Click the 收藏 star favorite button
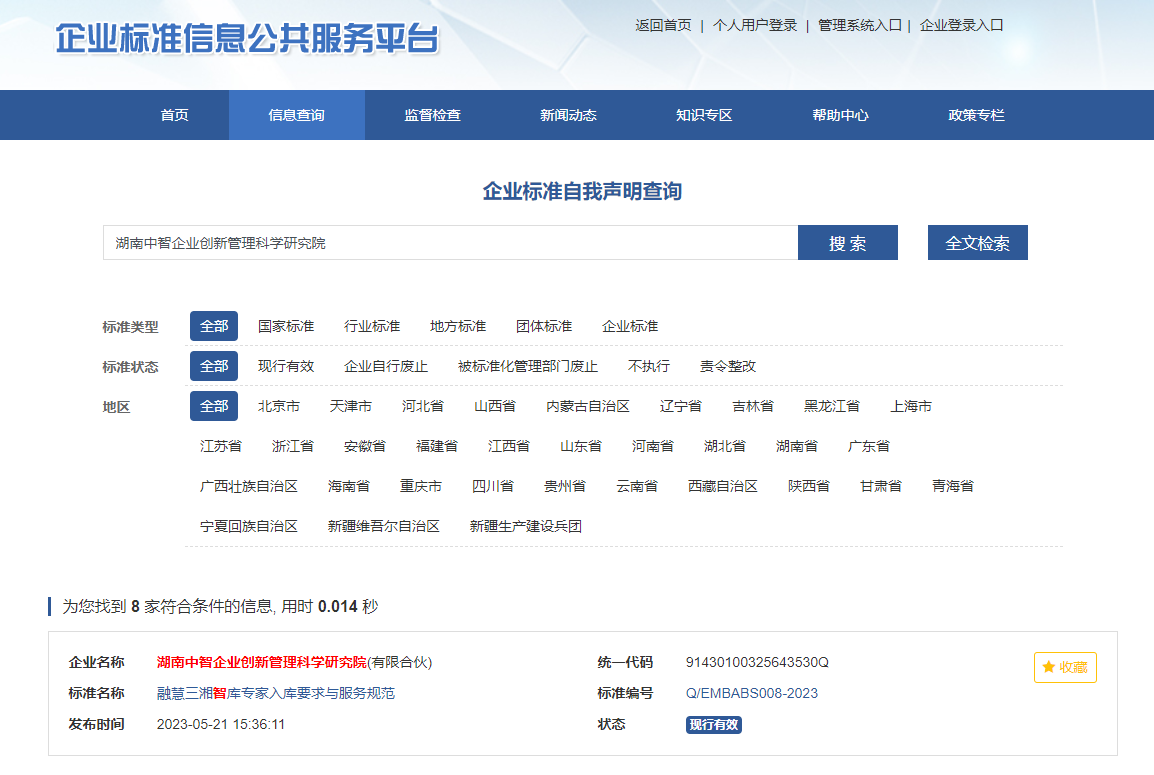This screenshot has width=1154, height=775. [x=1065, y=667]
